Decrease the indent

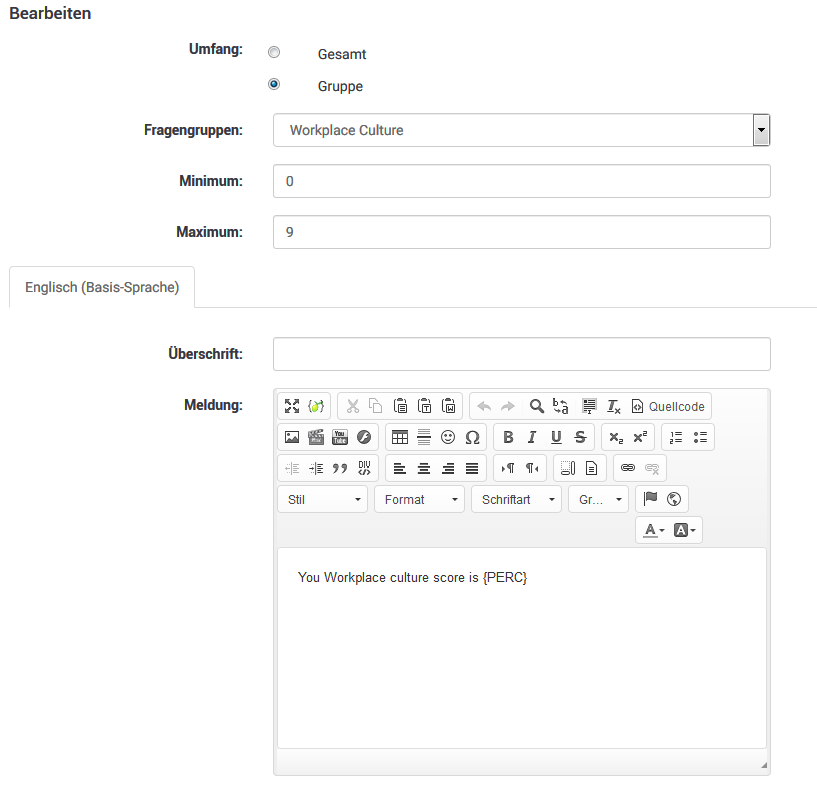point(292,468)
